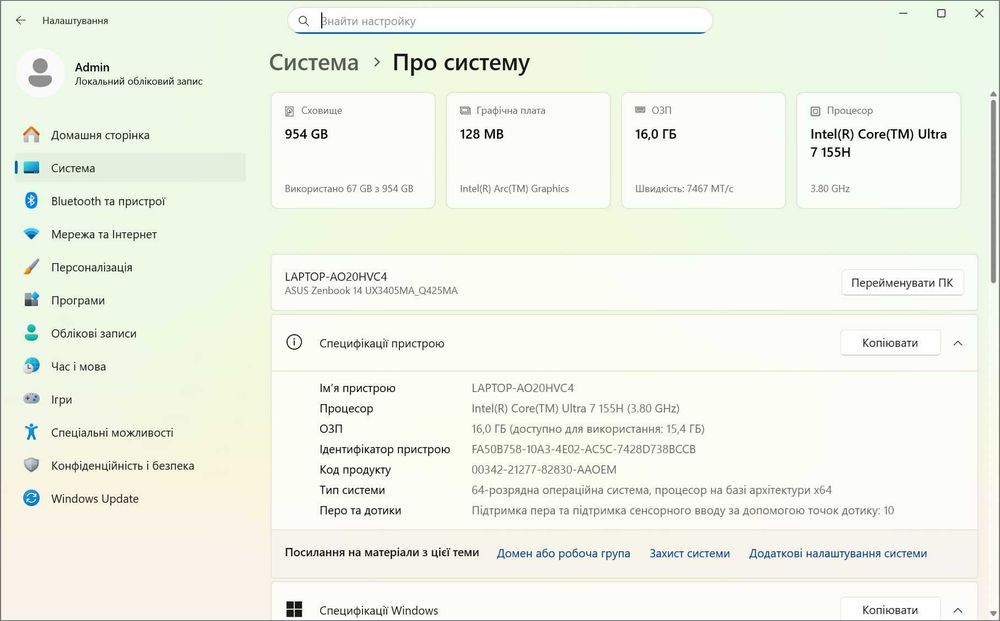Click the network Wi-Fi icon in the sidebar

click(31, 234)
